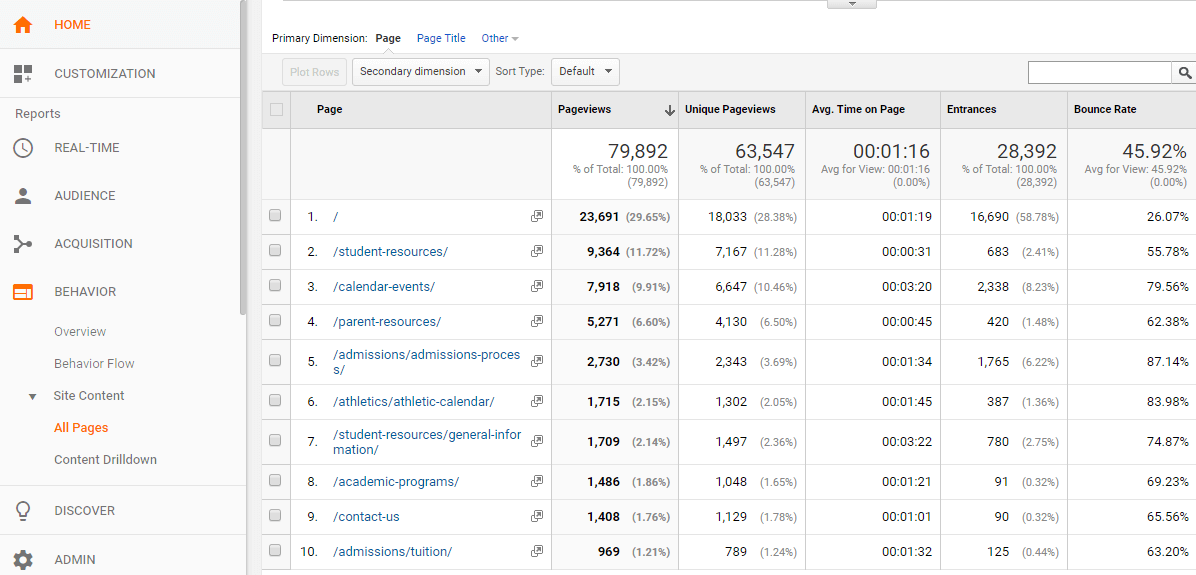This screenshot has width=1196, height=575.
Task: Open /student-resources/ external link icon
Action: pos(537,251)
